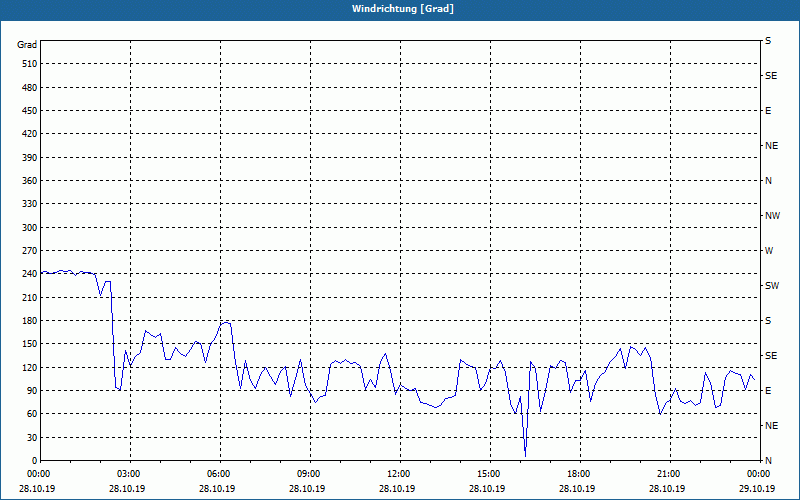Select the 480 y-axis value
The image size is (800, 500).
(30, 88)
